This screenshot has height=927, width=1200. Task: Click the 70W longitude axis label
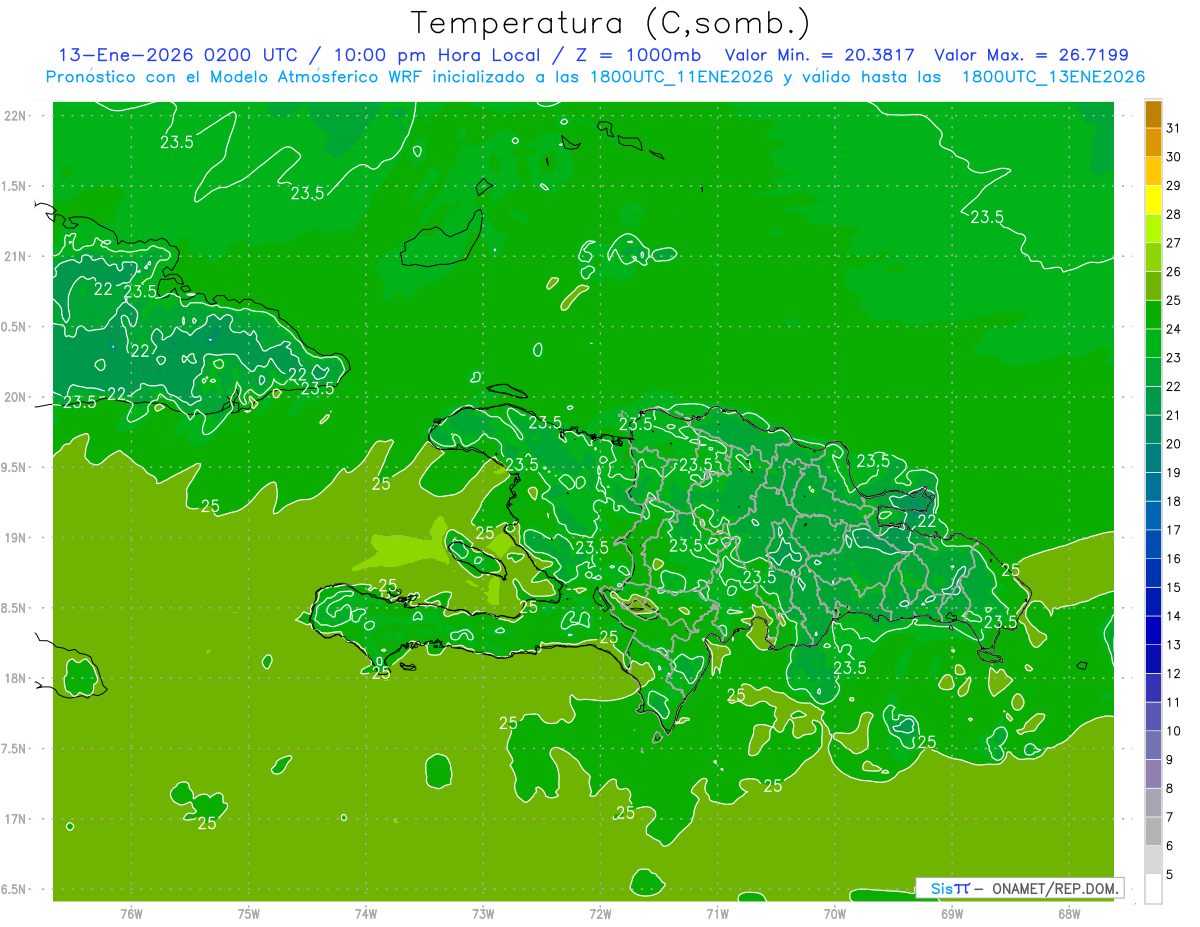[x=834, y=913]
